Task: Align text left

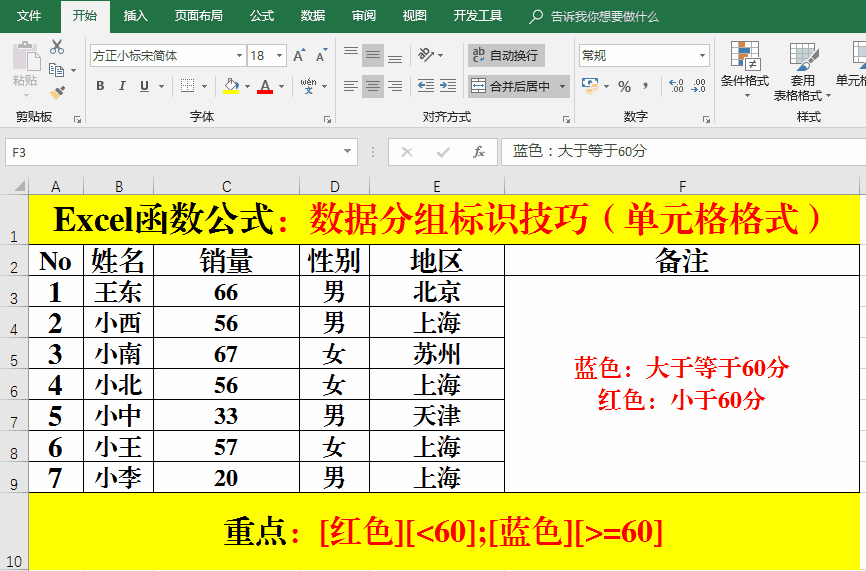Action: [351, 86]
